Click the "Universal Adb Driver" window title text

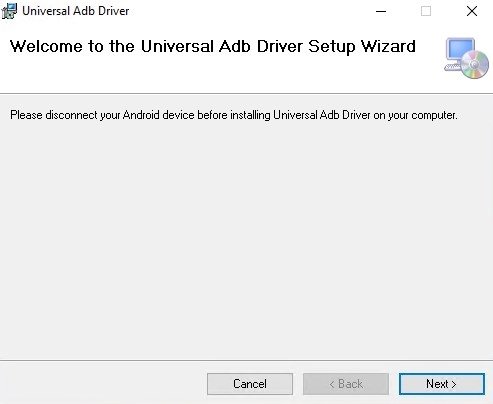click(x=76, y=11)
